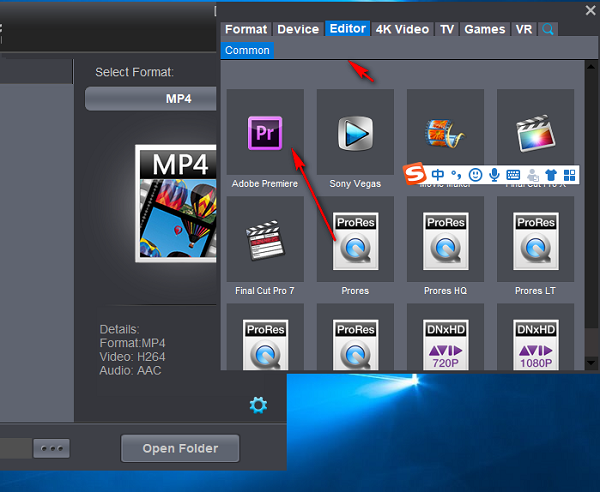Pick the Movie Maker filmstrip icon
The width and height of the screenshot is (600, 492).
pos(445,133)
